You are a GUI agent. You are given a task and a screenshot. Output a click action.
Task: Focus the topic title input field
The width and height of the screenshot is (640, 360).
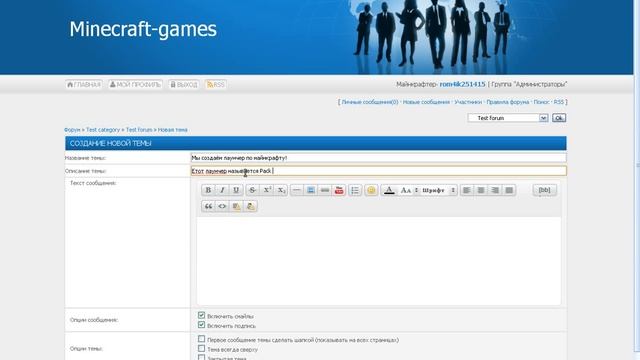pyautogui.click(x=378, y=158)
